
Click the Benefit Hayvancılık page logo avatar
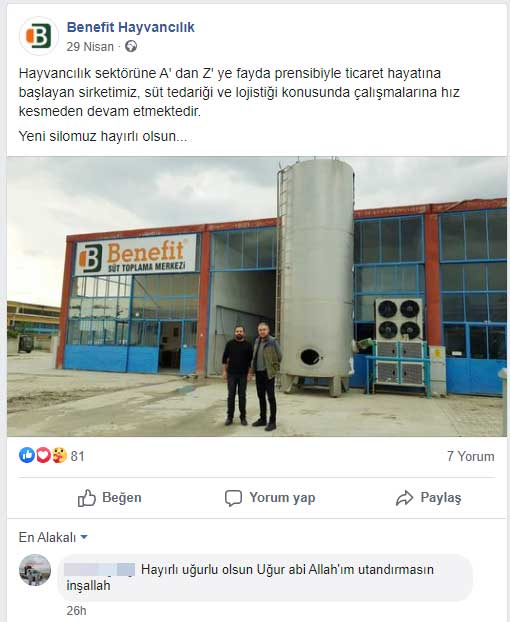(x=38, y=36)
